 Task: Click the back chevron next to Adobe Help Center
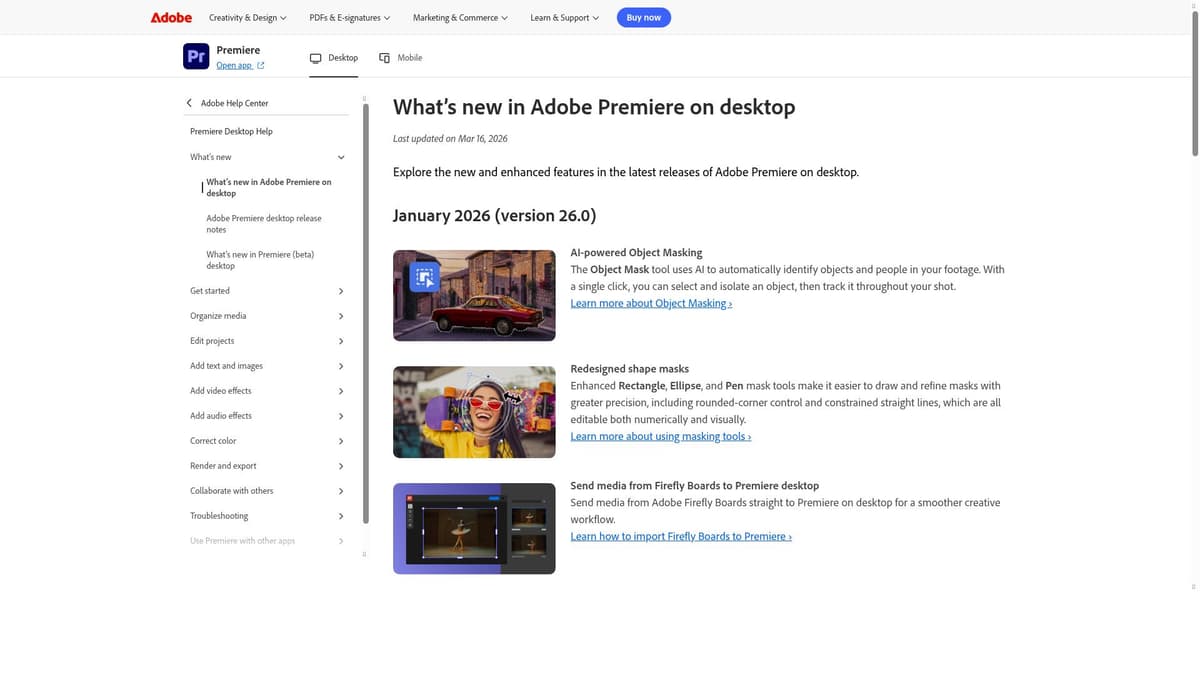click(189, 102)
